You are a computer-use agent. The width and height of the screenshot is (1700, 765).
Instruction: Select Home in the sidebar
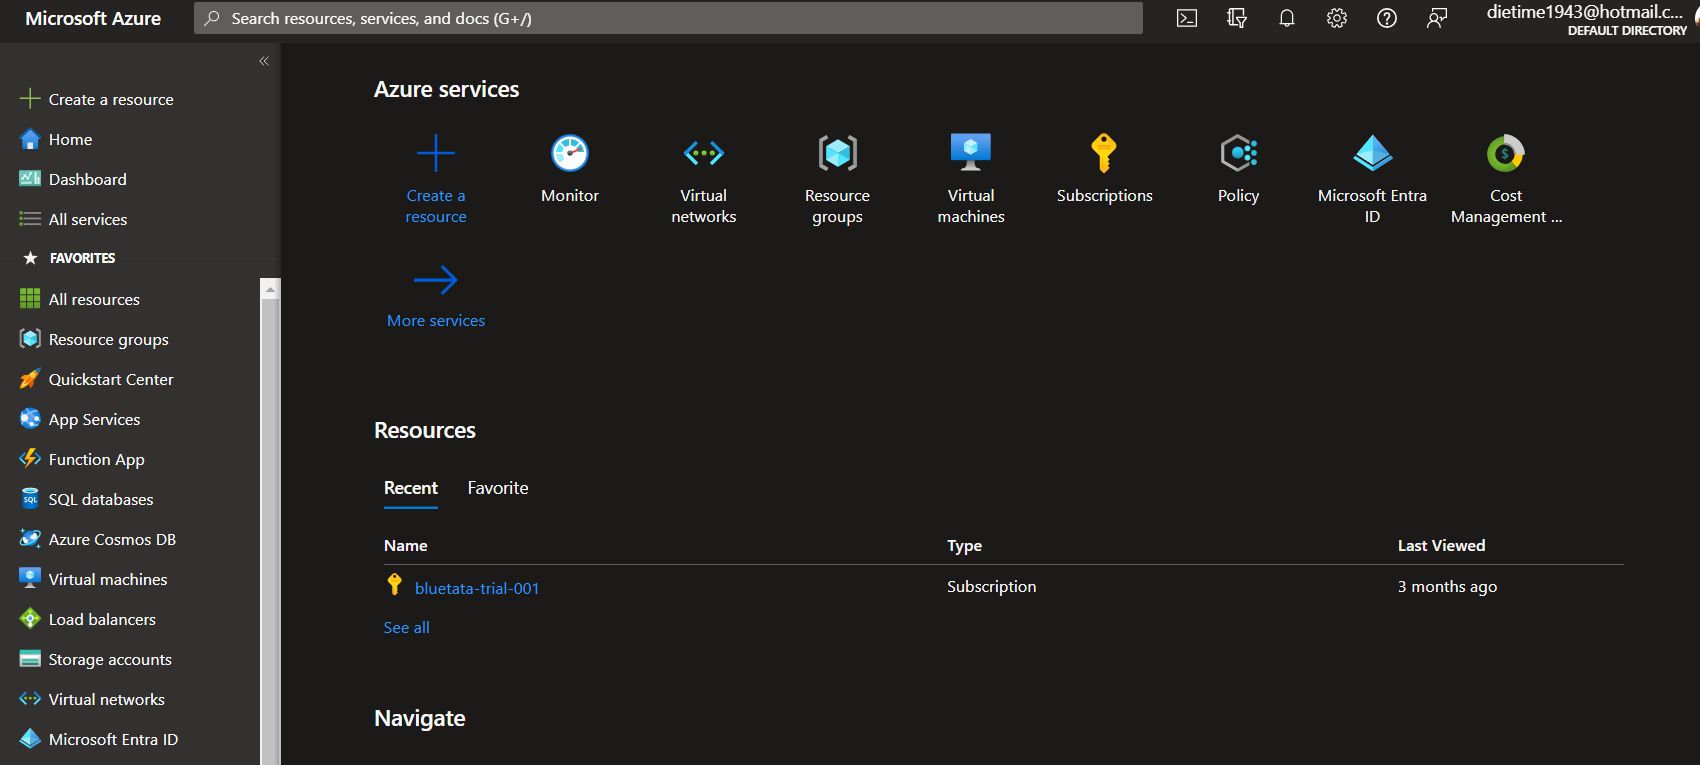click(x=70, y=139)
